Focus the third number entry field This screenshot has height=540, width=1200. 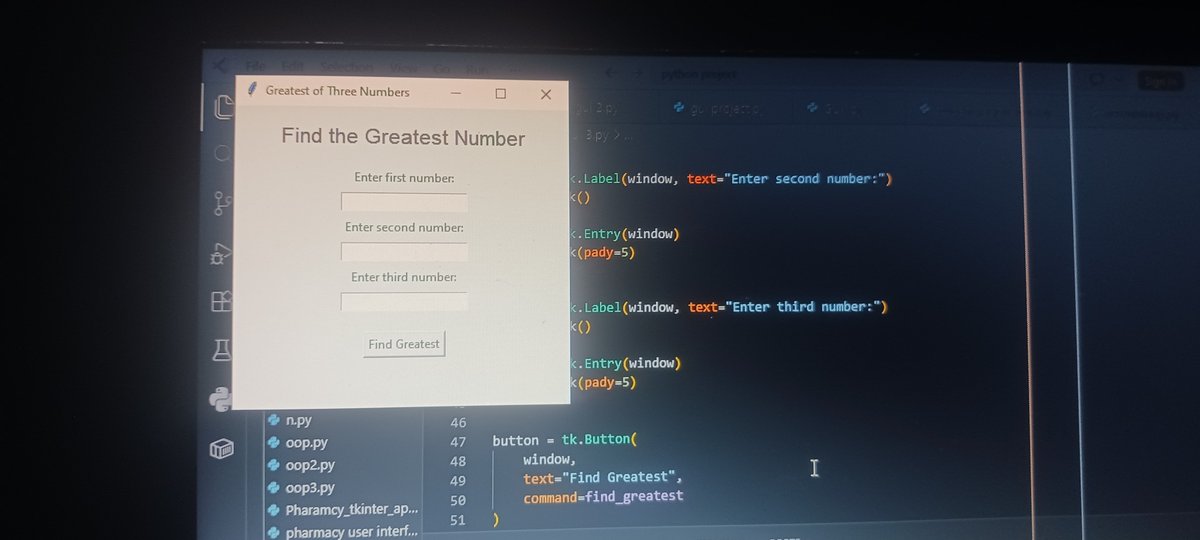404,301
